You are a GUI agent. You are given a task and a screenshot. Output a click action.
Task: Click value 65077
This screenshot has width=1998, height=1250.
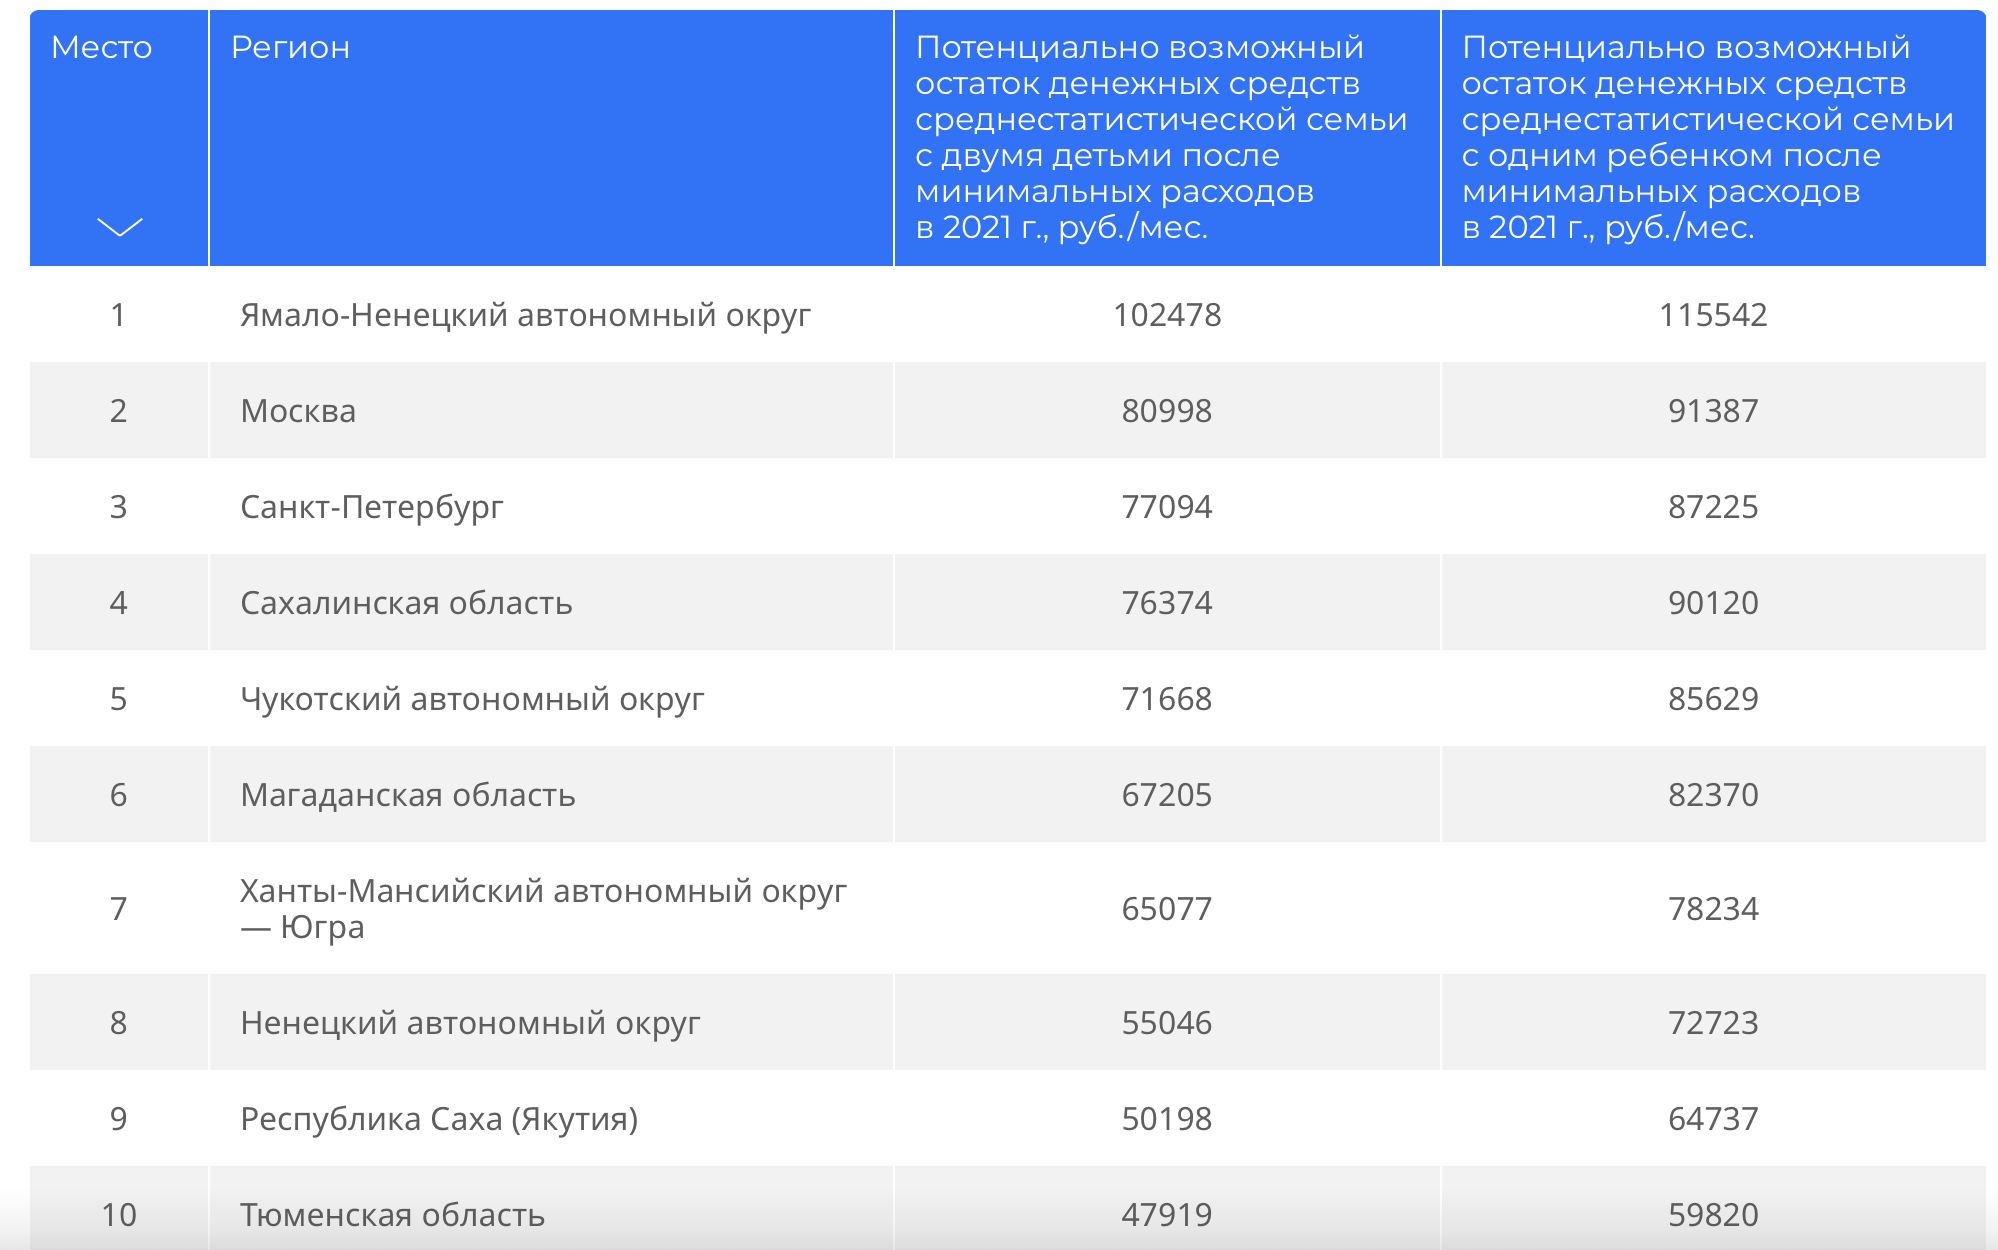click(x=1167, y=909)
